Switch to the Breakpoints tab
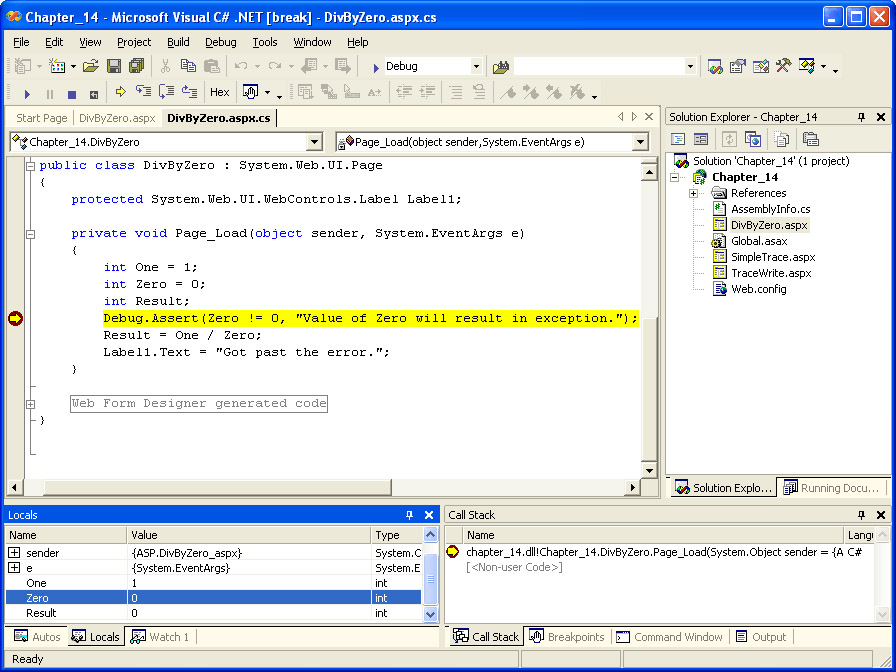Viewport: 896px width, 672px height. click(x=567, y=637)
